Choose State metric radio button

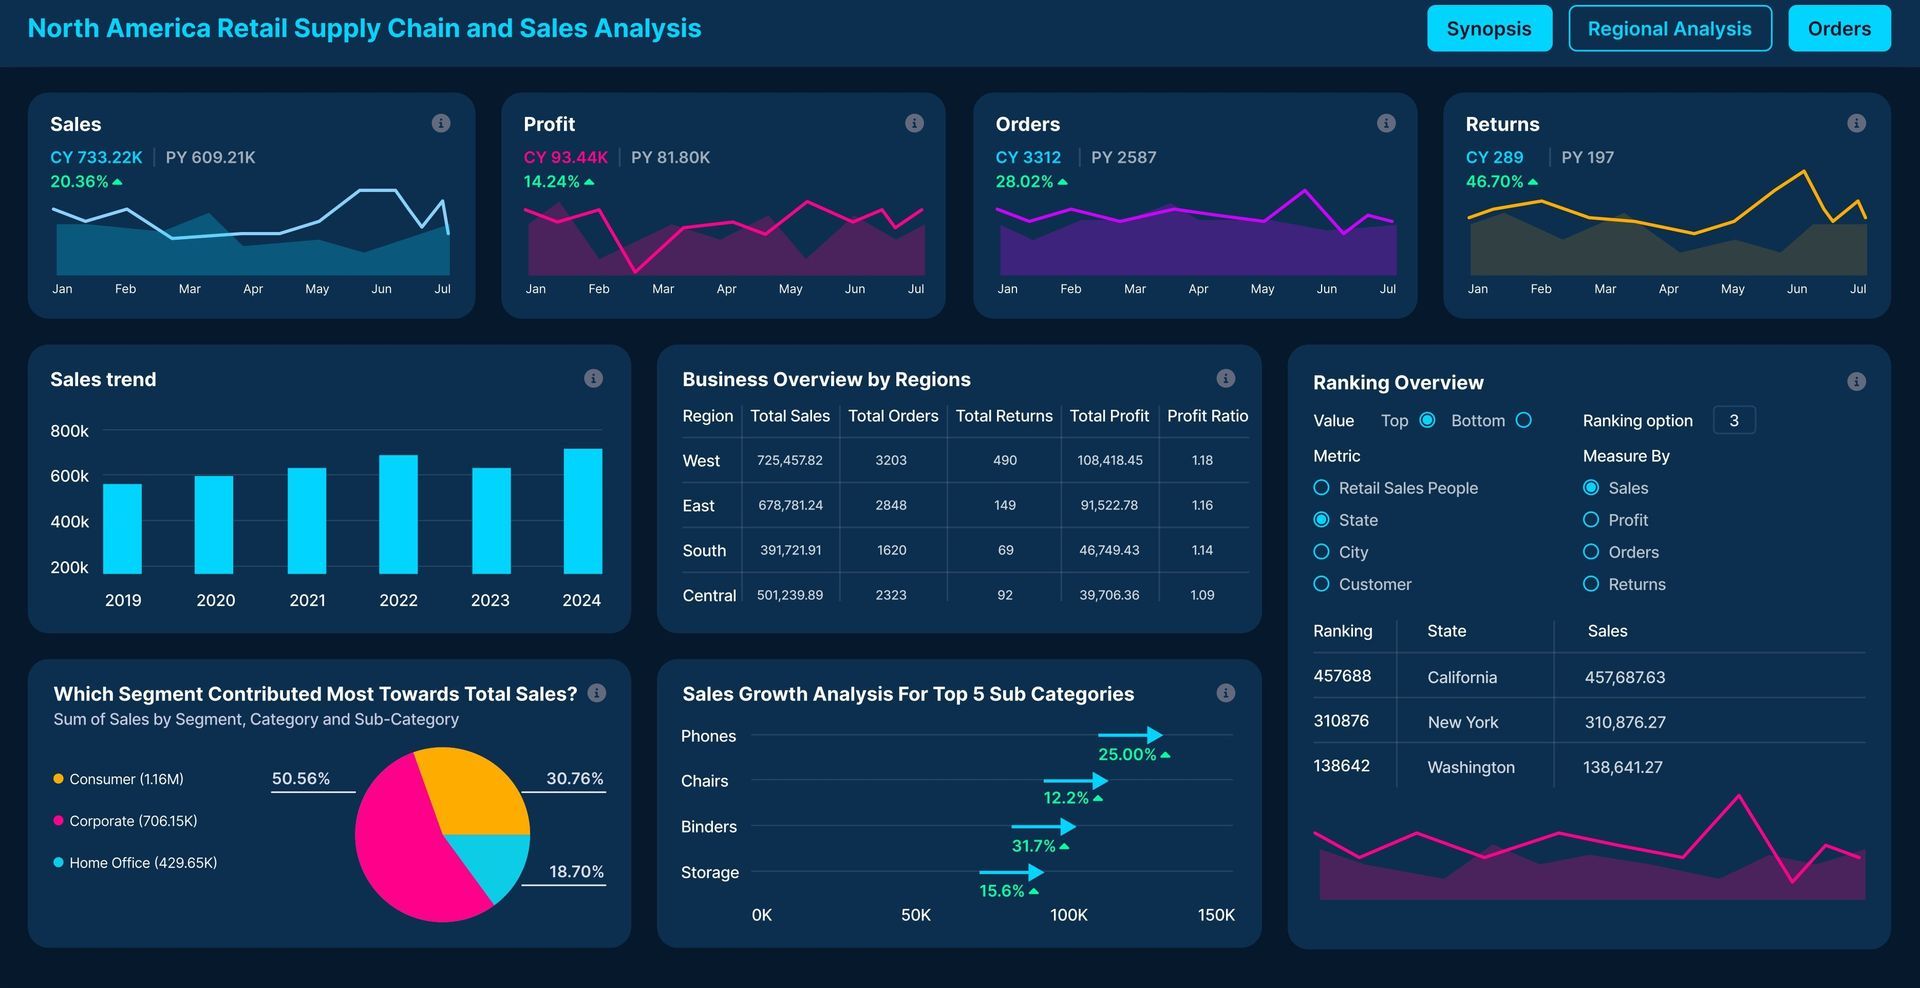pyautogui.click(x=1321, y=519)
